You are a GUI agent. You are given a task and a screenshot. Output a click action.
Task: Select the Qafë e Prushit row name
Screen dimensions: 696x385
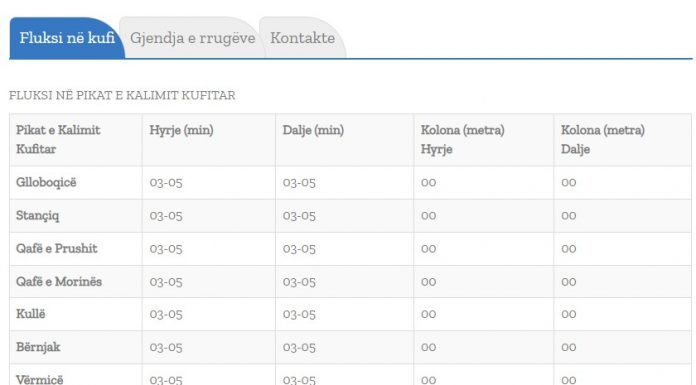point(56,249)
